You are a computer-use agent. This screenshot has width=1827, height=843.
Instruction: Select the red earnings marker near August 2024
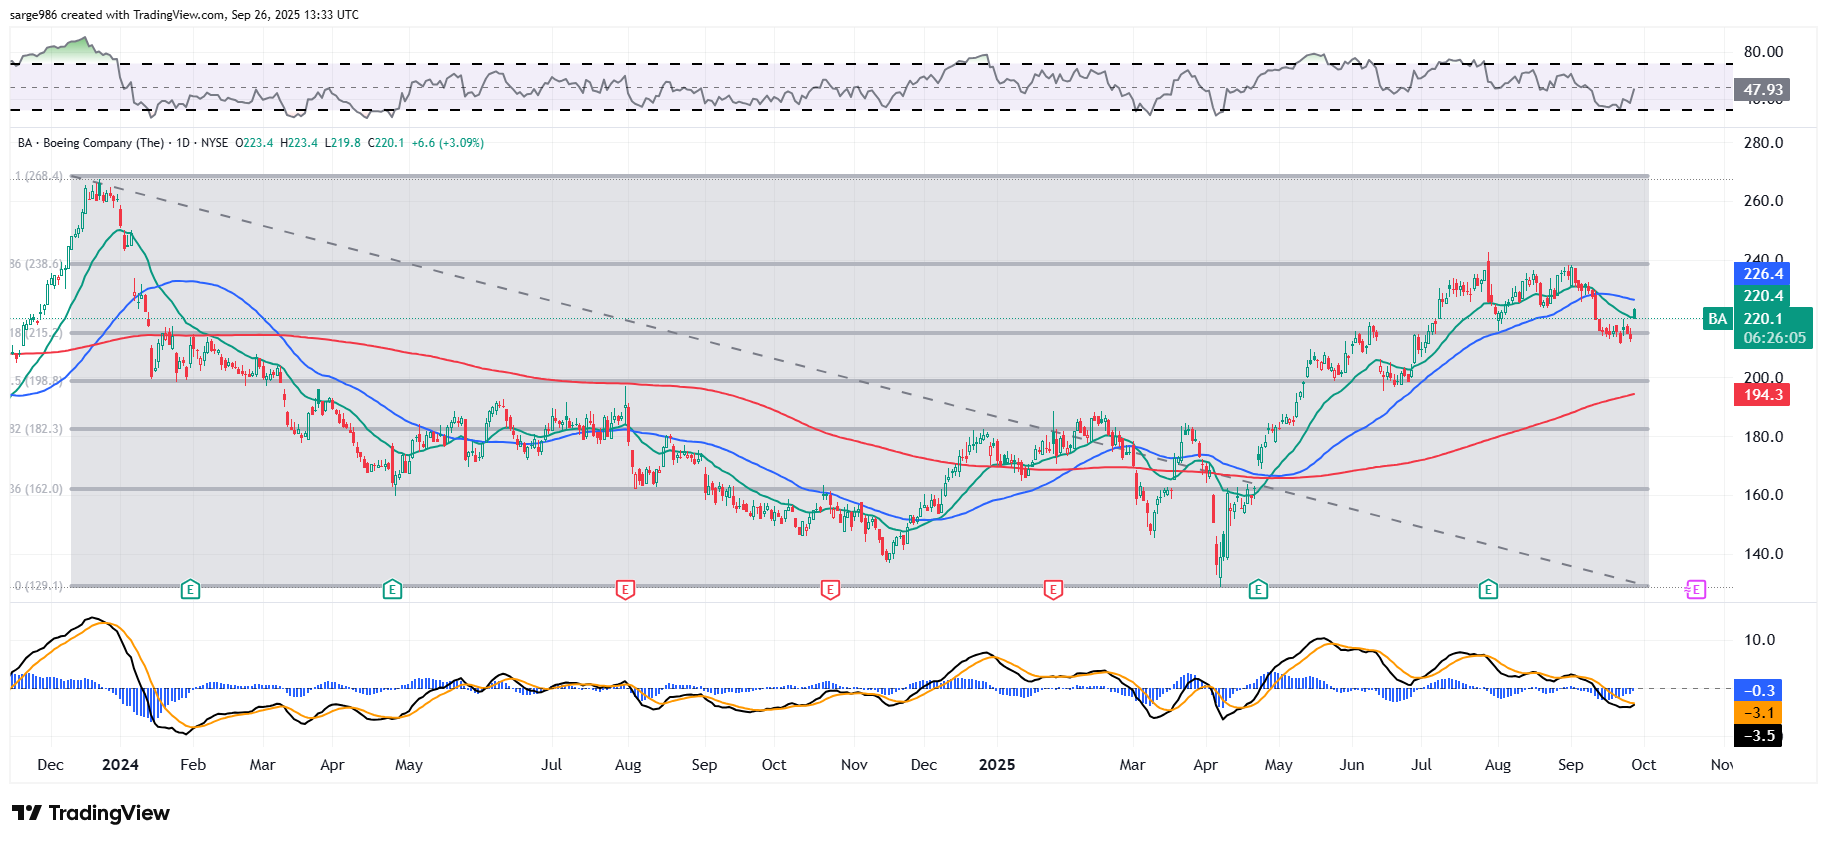[625, 590]
